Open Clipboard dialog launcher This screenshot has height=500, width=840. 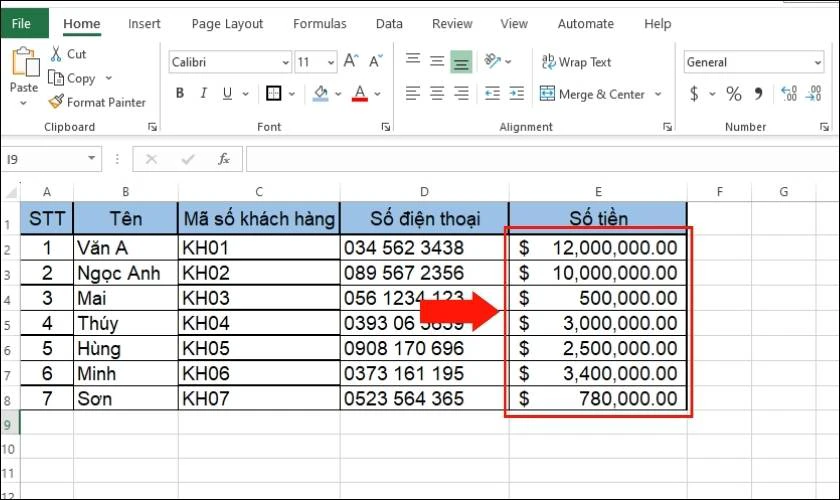pyautogui.click(x=153, y=127)
